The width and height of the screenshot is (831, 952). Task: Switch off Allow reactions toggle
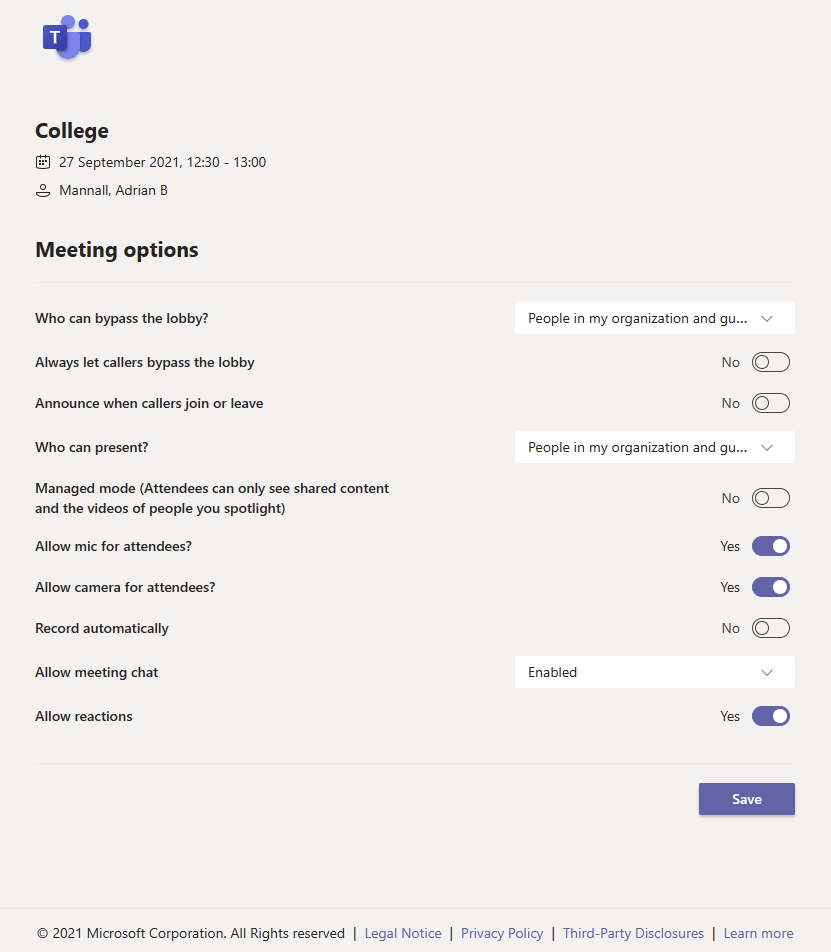[x=770, y=716]
